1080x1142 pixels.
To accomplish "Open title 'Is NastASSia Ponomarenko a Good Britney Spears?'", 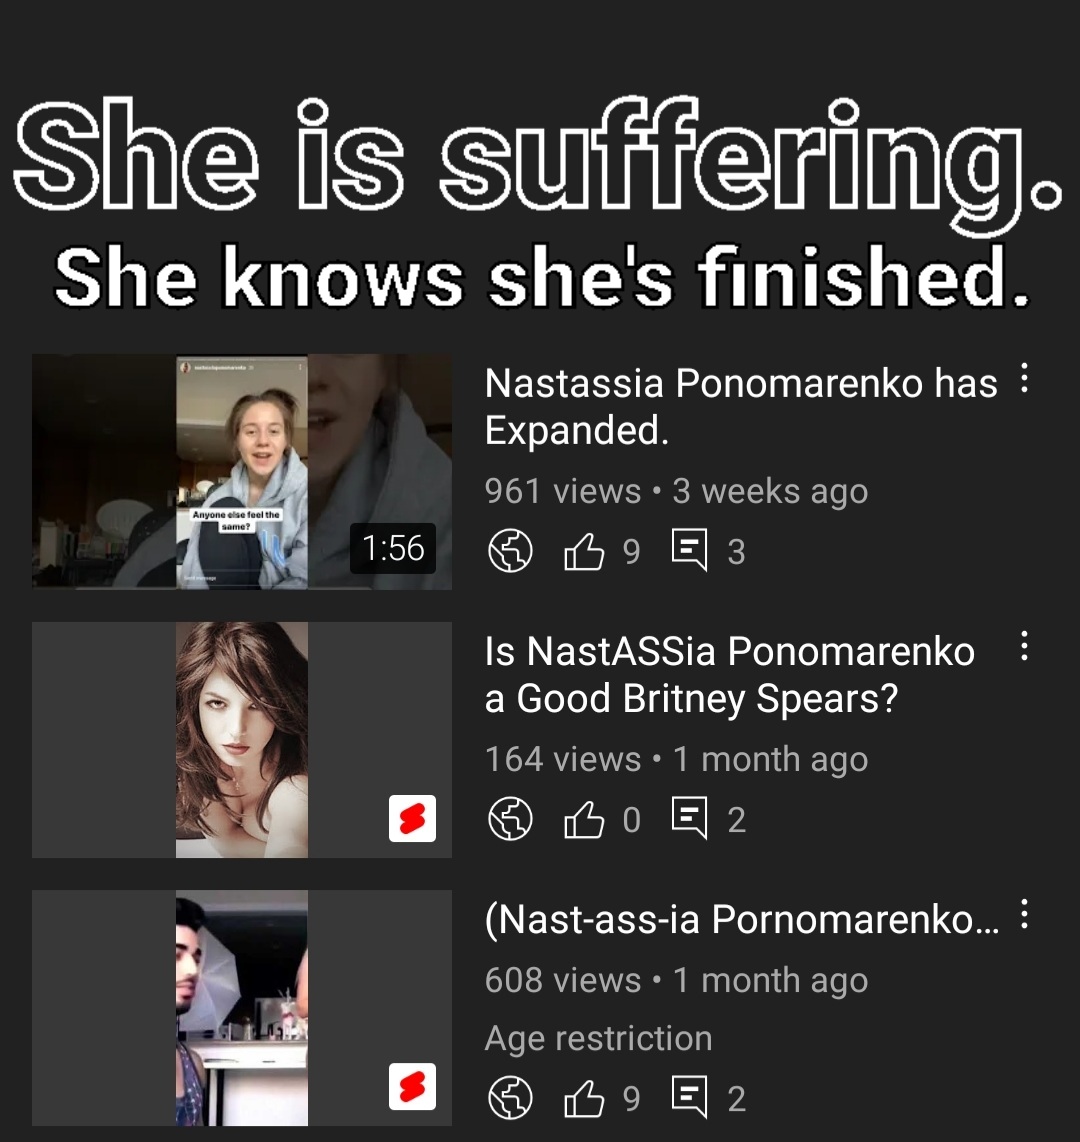I will click(x=730, y=674).
